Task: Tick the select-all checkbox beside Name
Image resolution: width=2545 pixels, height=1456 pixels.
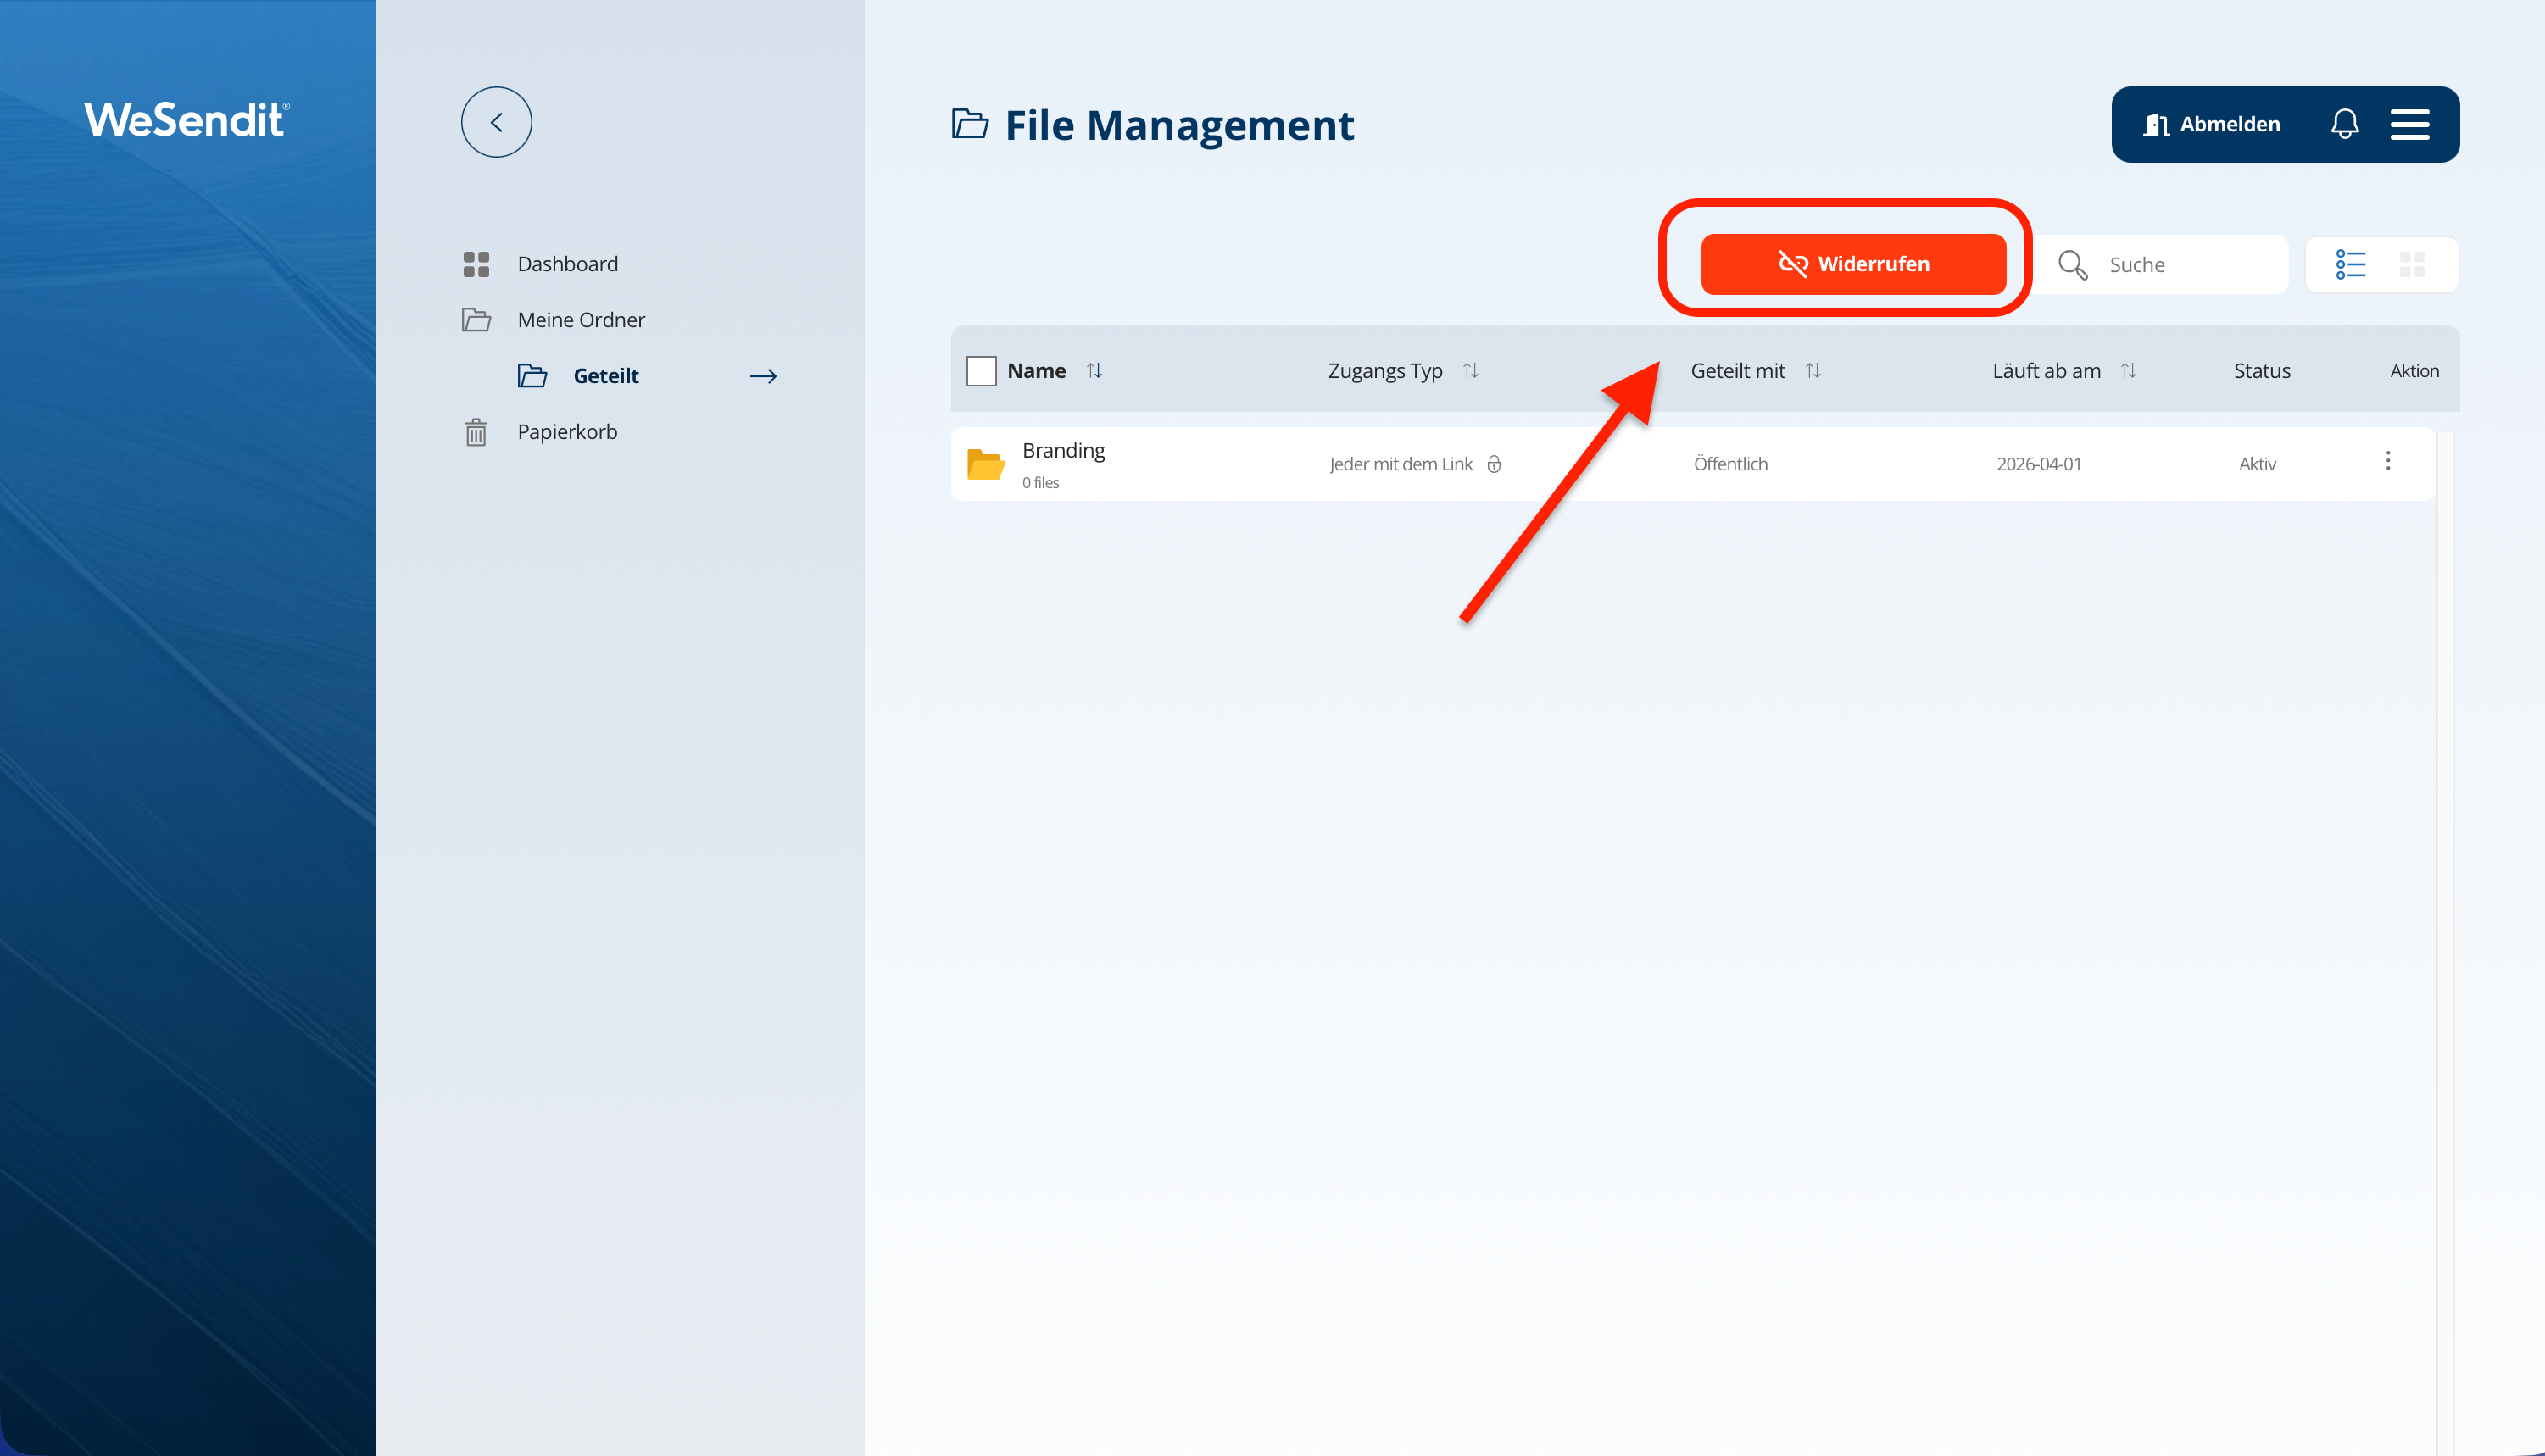Action: point(981,371)
